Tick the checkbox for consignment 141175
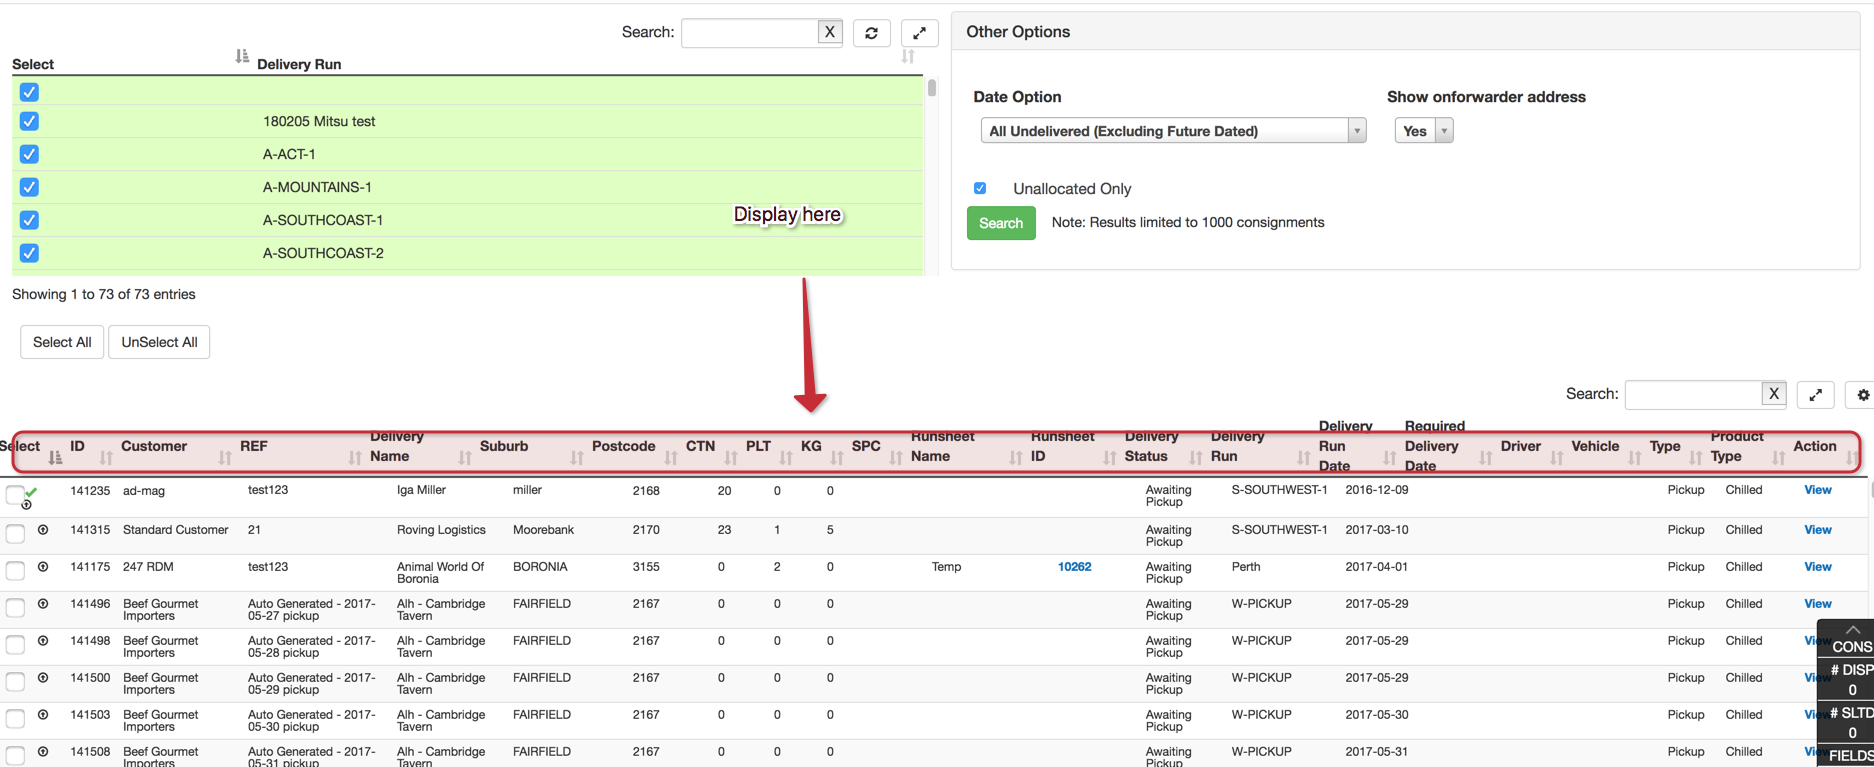The height and width of the screenshot is (767, 1874). (x=15, y=571)
